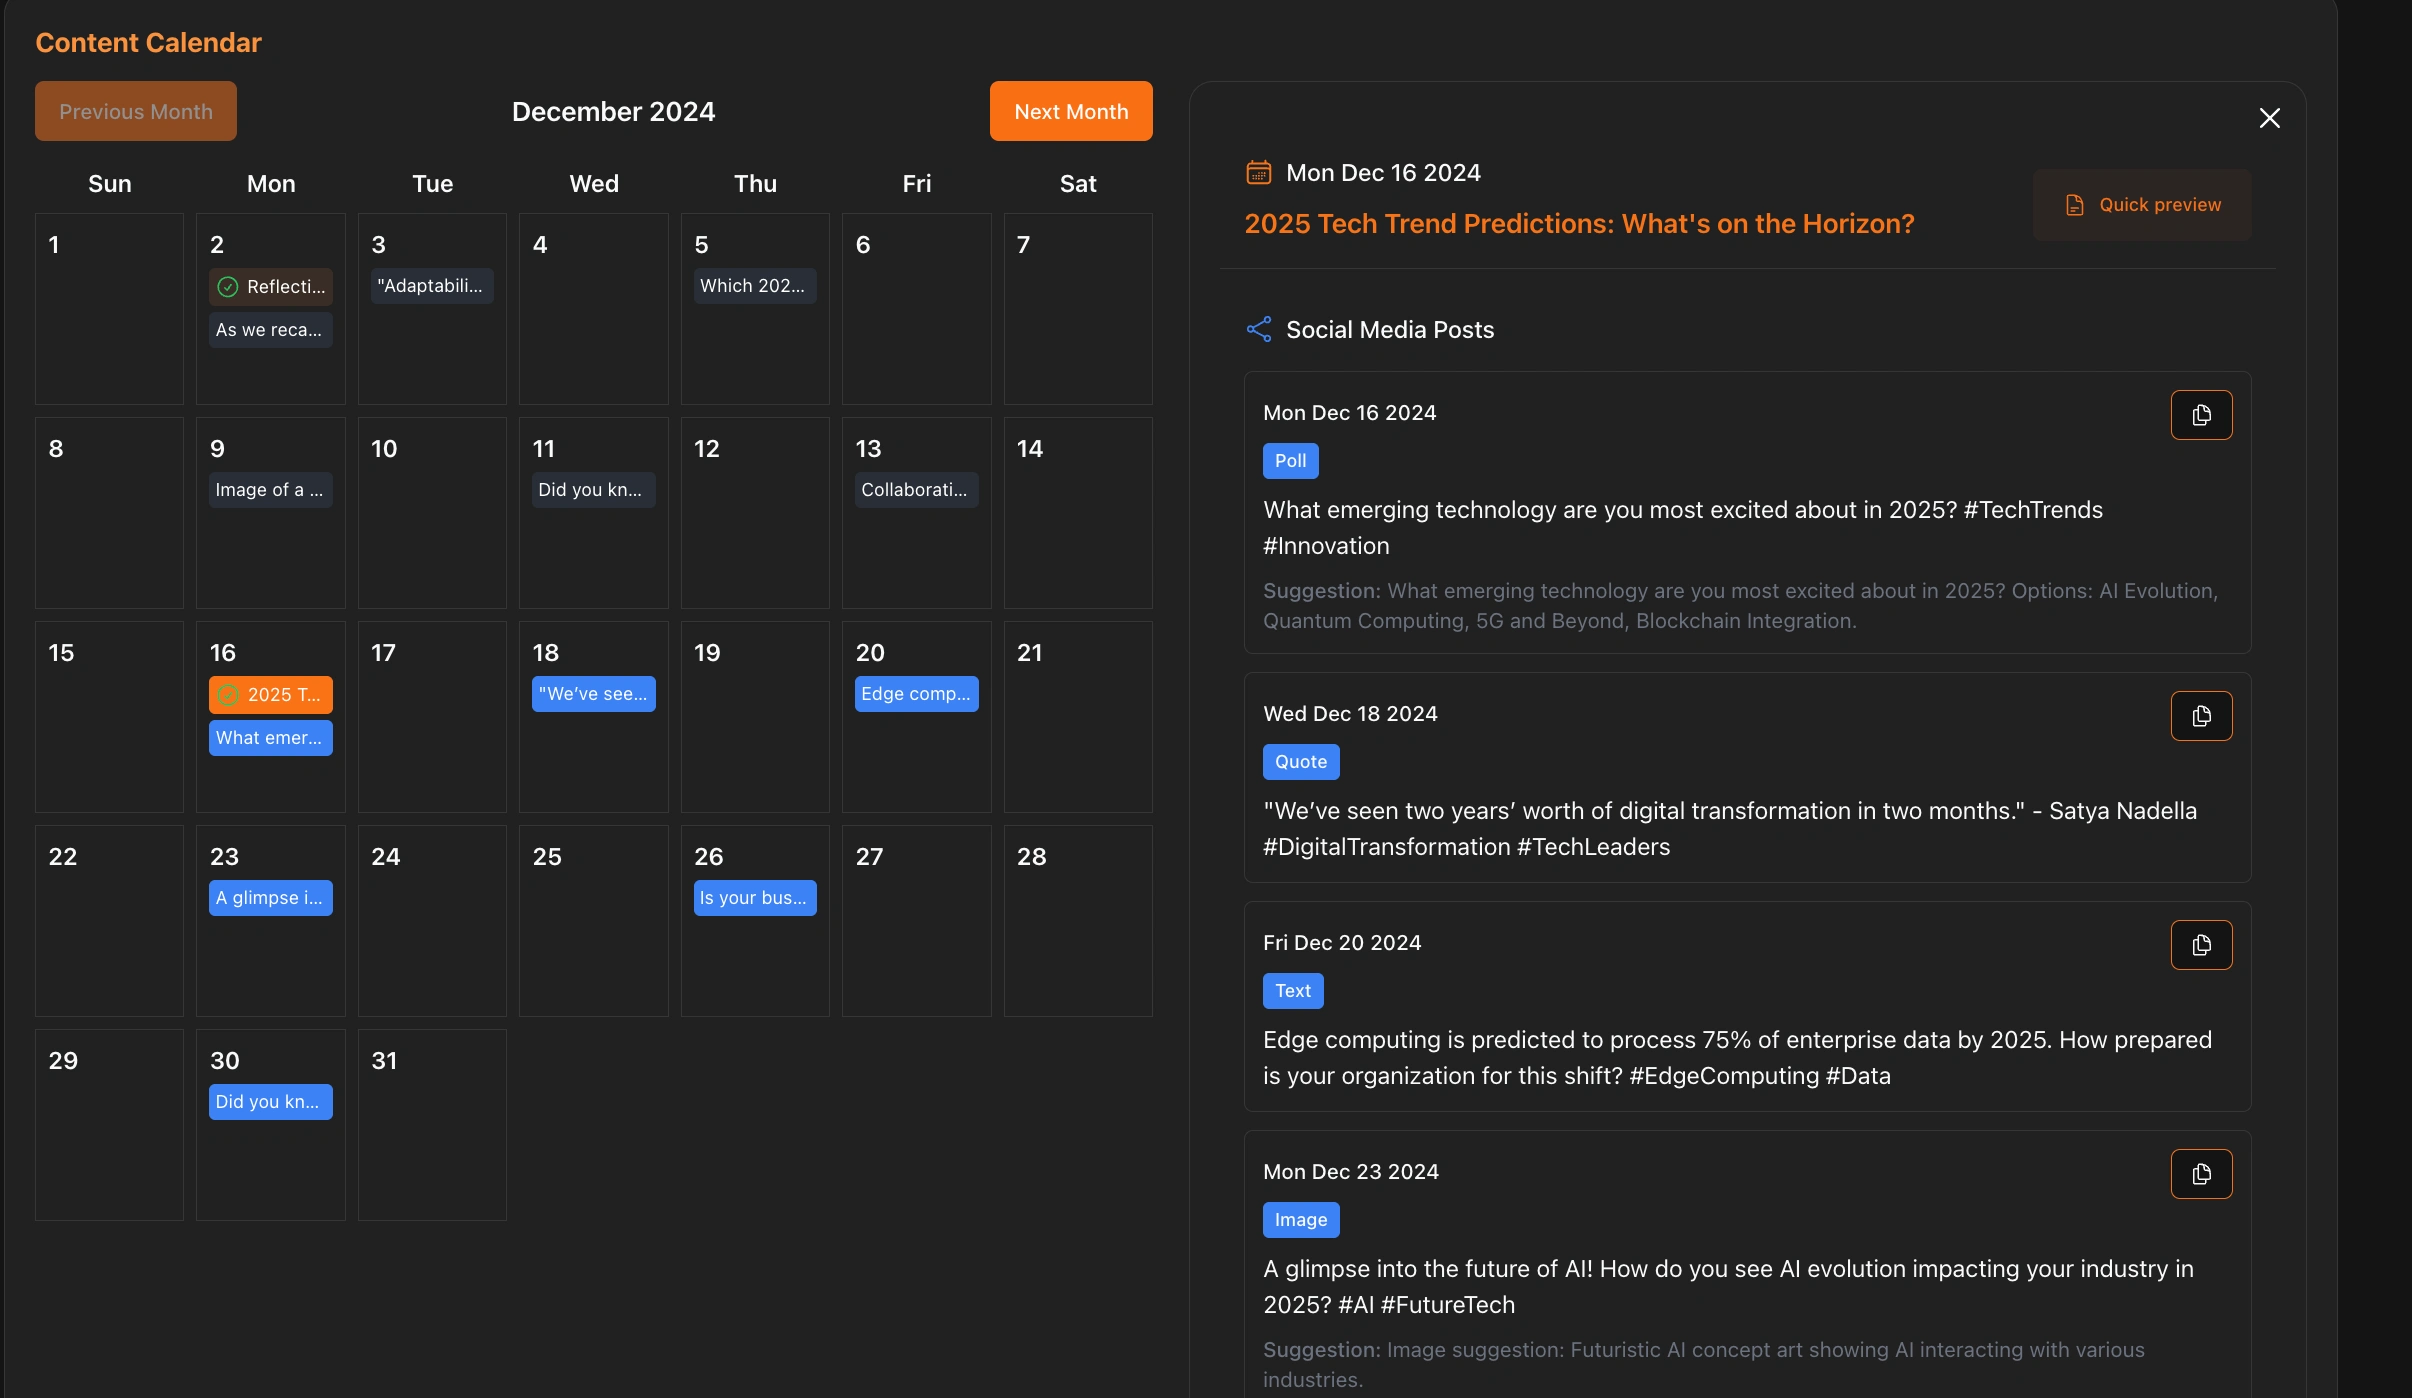This screenshot has height=1398, width=2412.
Task: Go to Previous Month
Action: click(135, 110)
